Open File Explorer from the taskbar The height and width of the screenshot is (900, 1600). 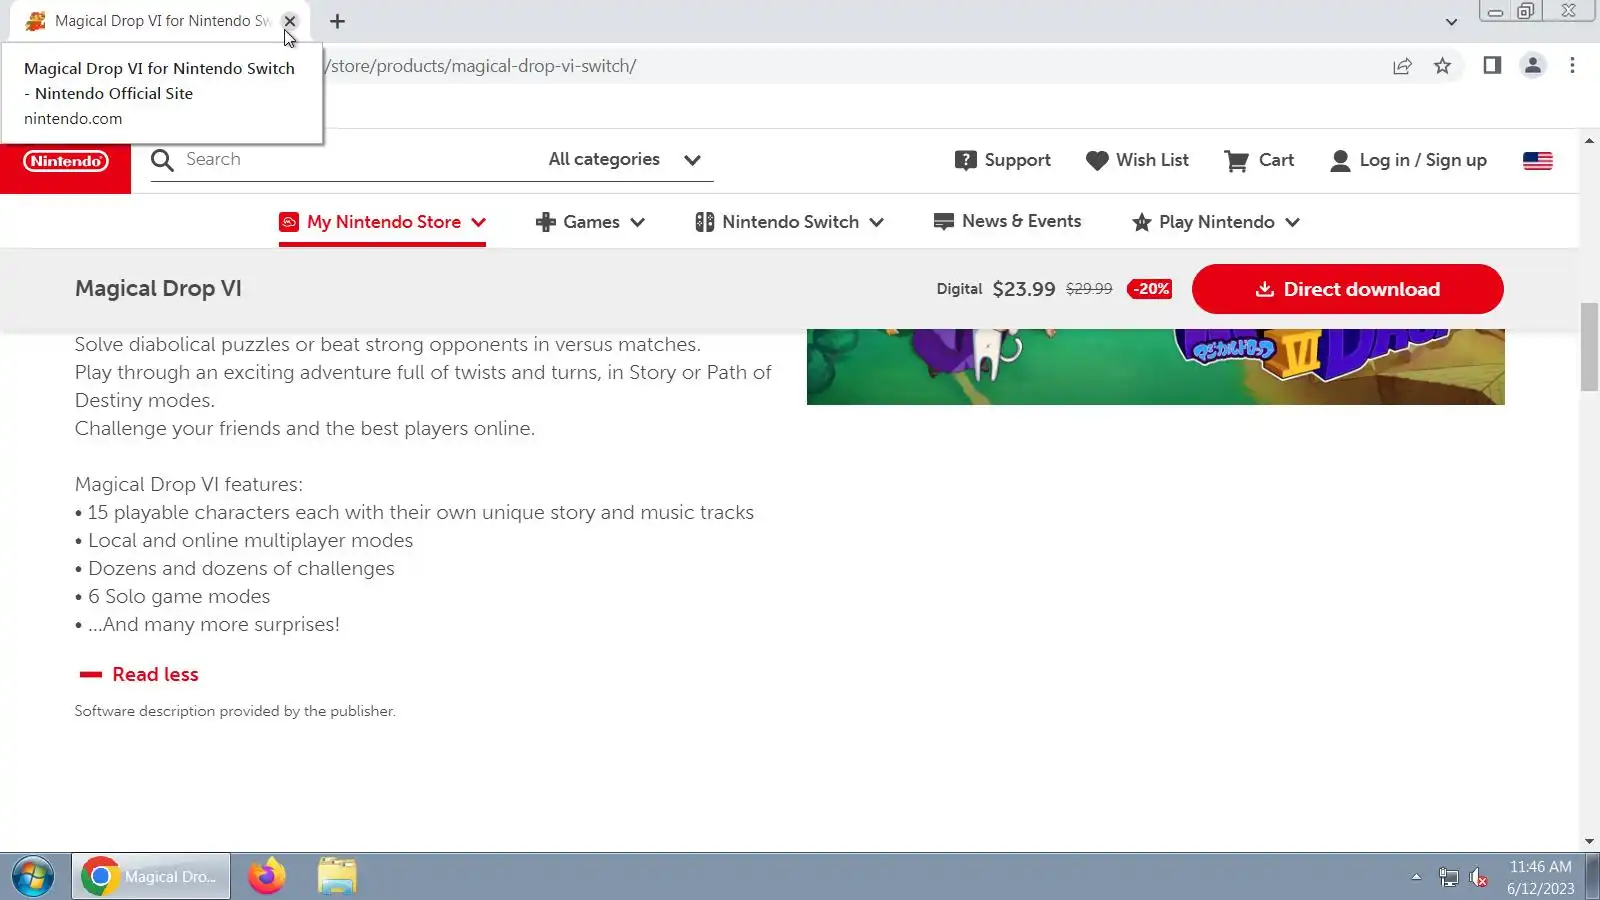[337, 877]
